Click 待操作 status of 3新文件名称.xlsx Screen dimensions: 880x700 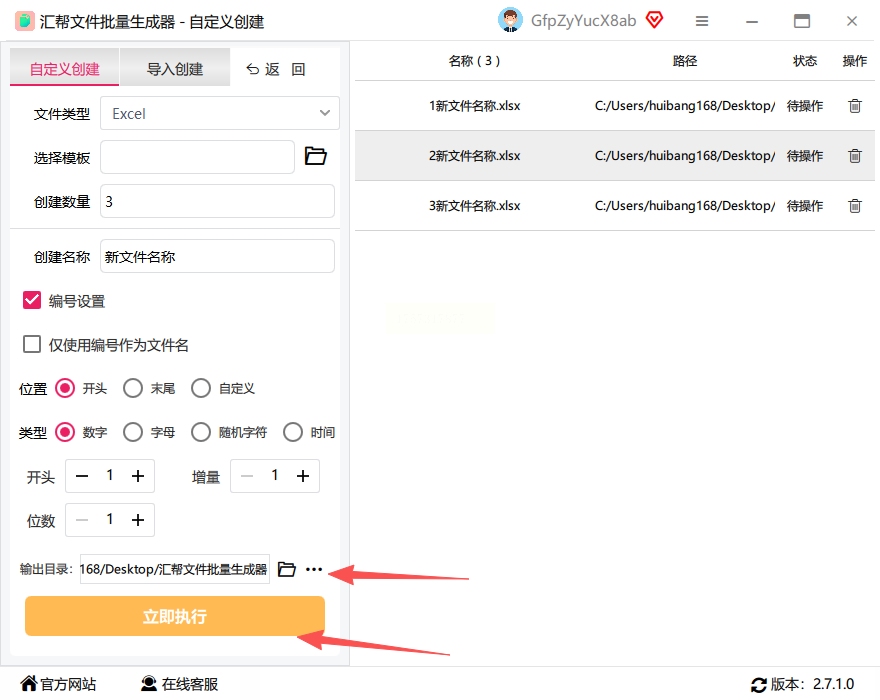point(805,205)
